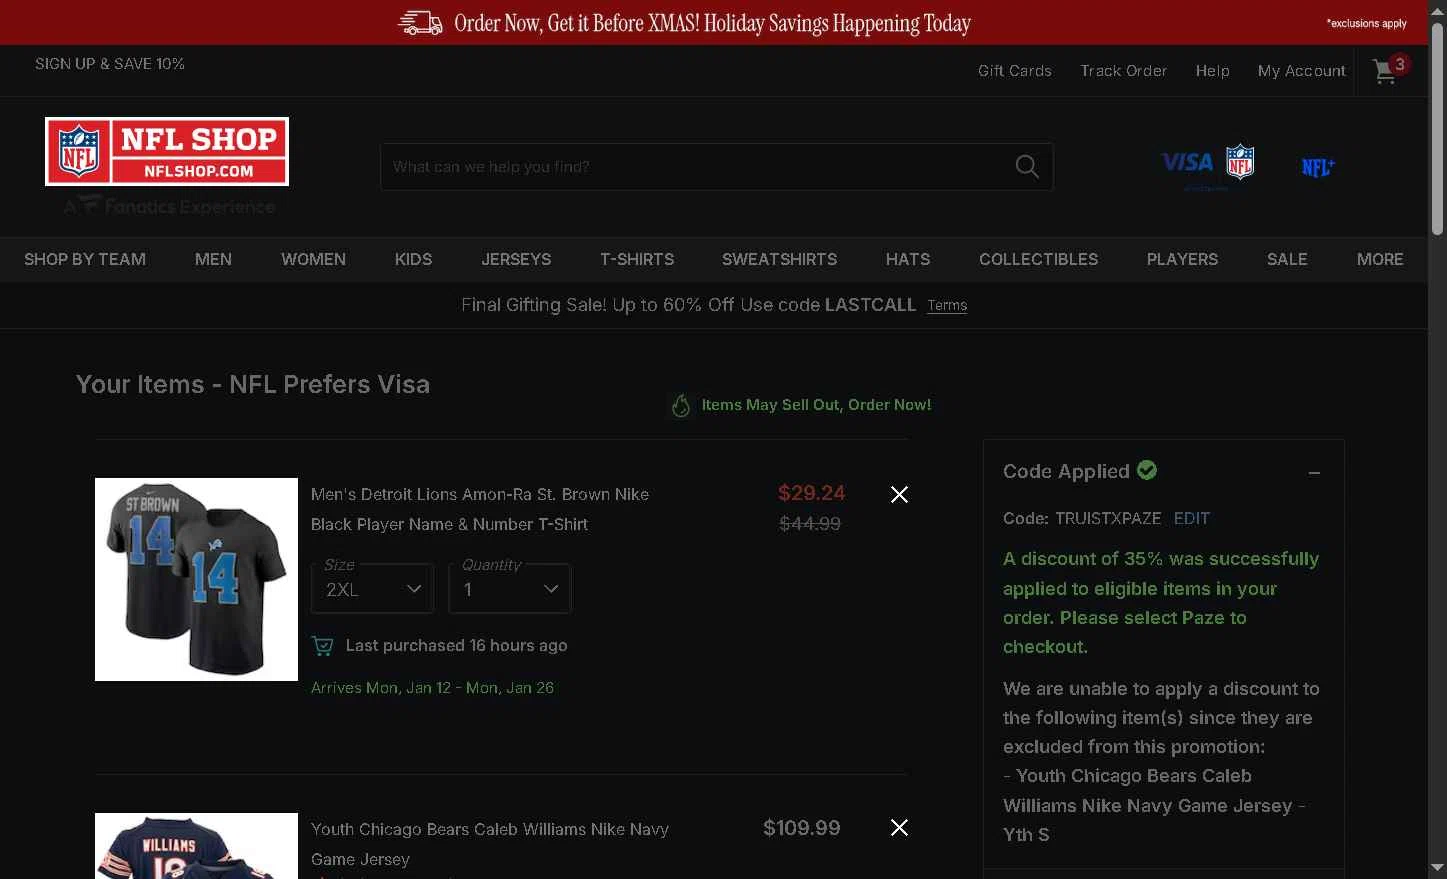Open the Collectibles menu
1447x879 pixels.
[1038, 259]
